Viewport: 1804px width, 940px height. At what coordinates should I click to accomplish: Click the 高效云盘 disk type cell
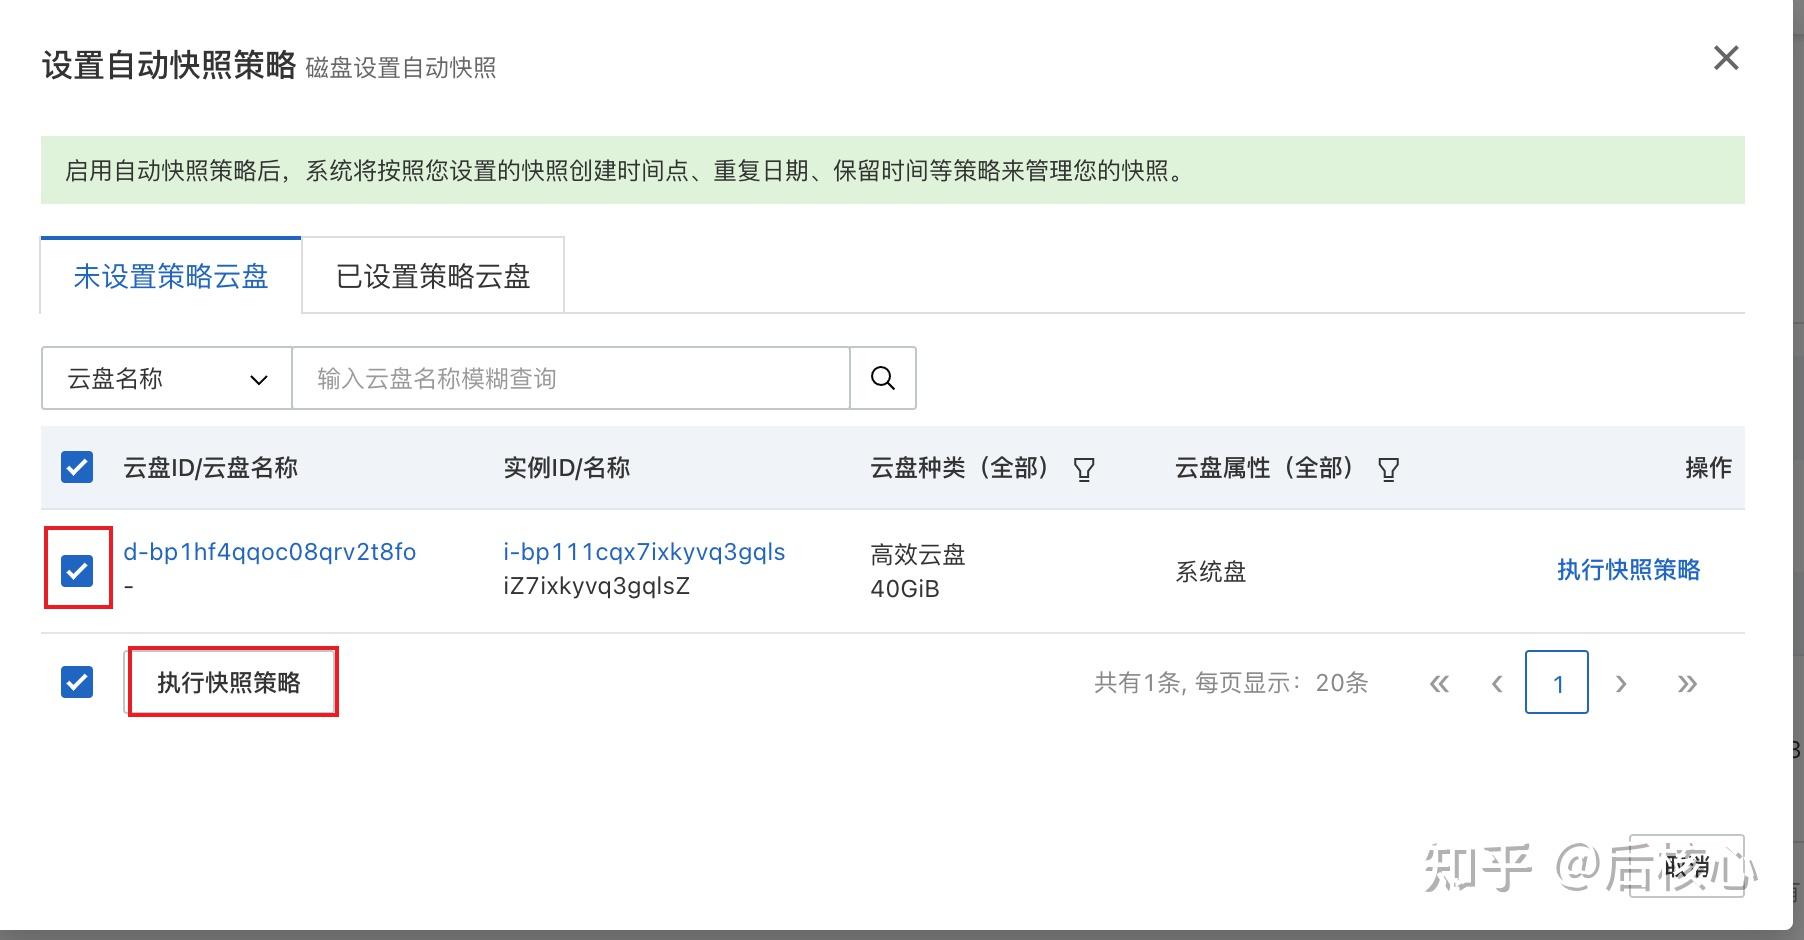(918, 555)
